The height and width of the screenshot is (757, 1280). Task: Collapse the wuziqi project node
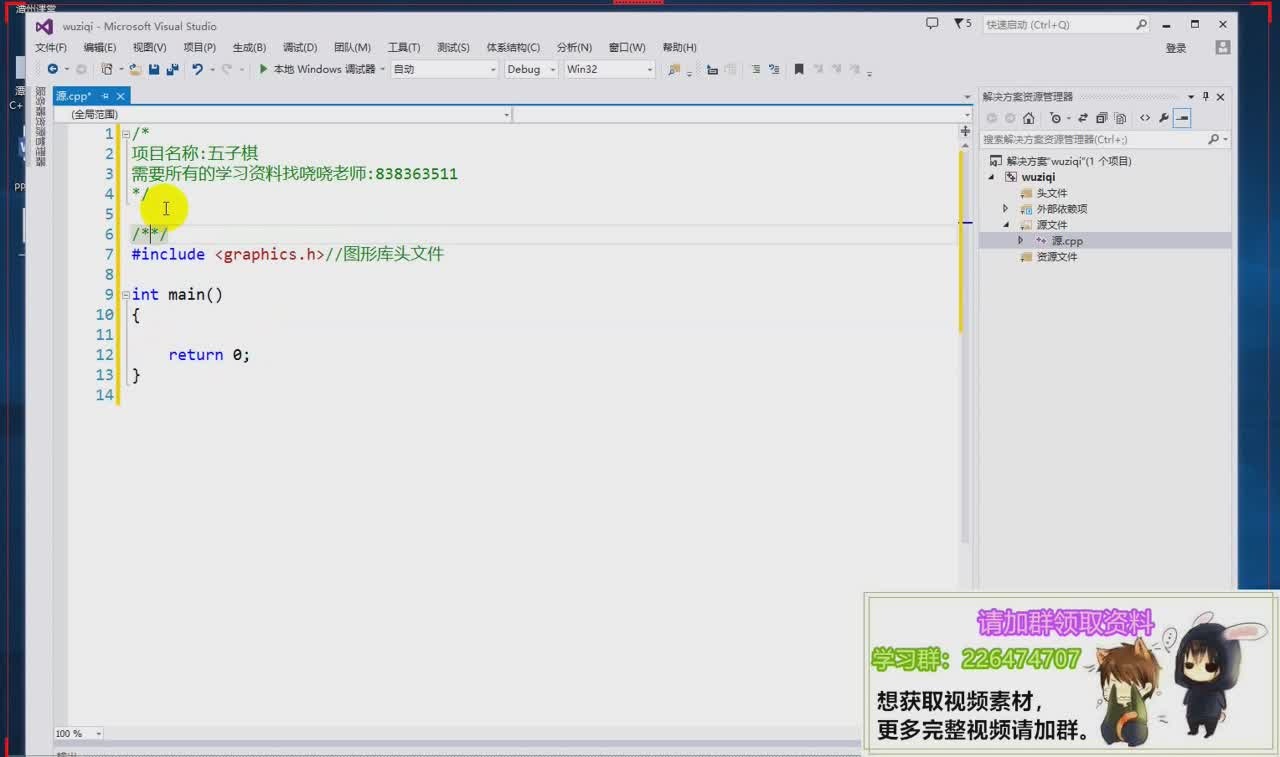click(x=992, y=177)
